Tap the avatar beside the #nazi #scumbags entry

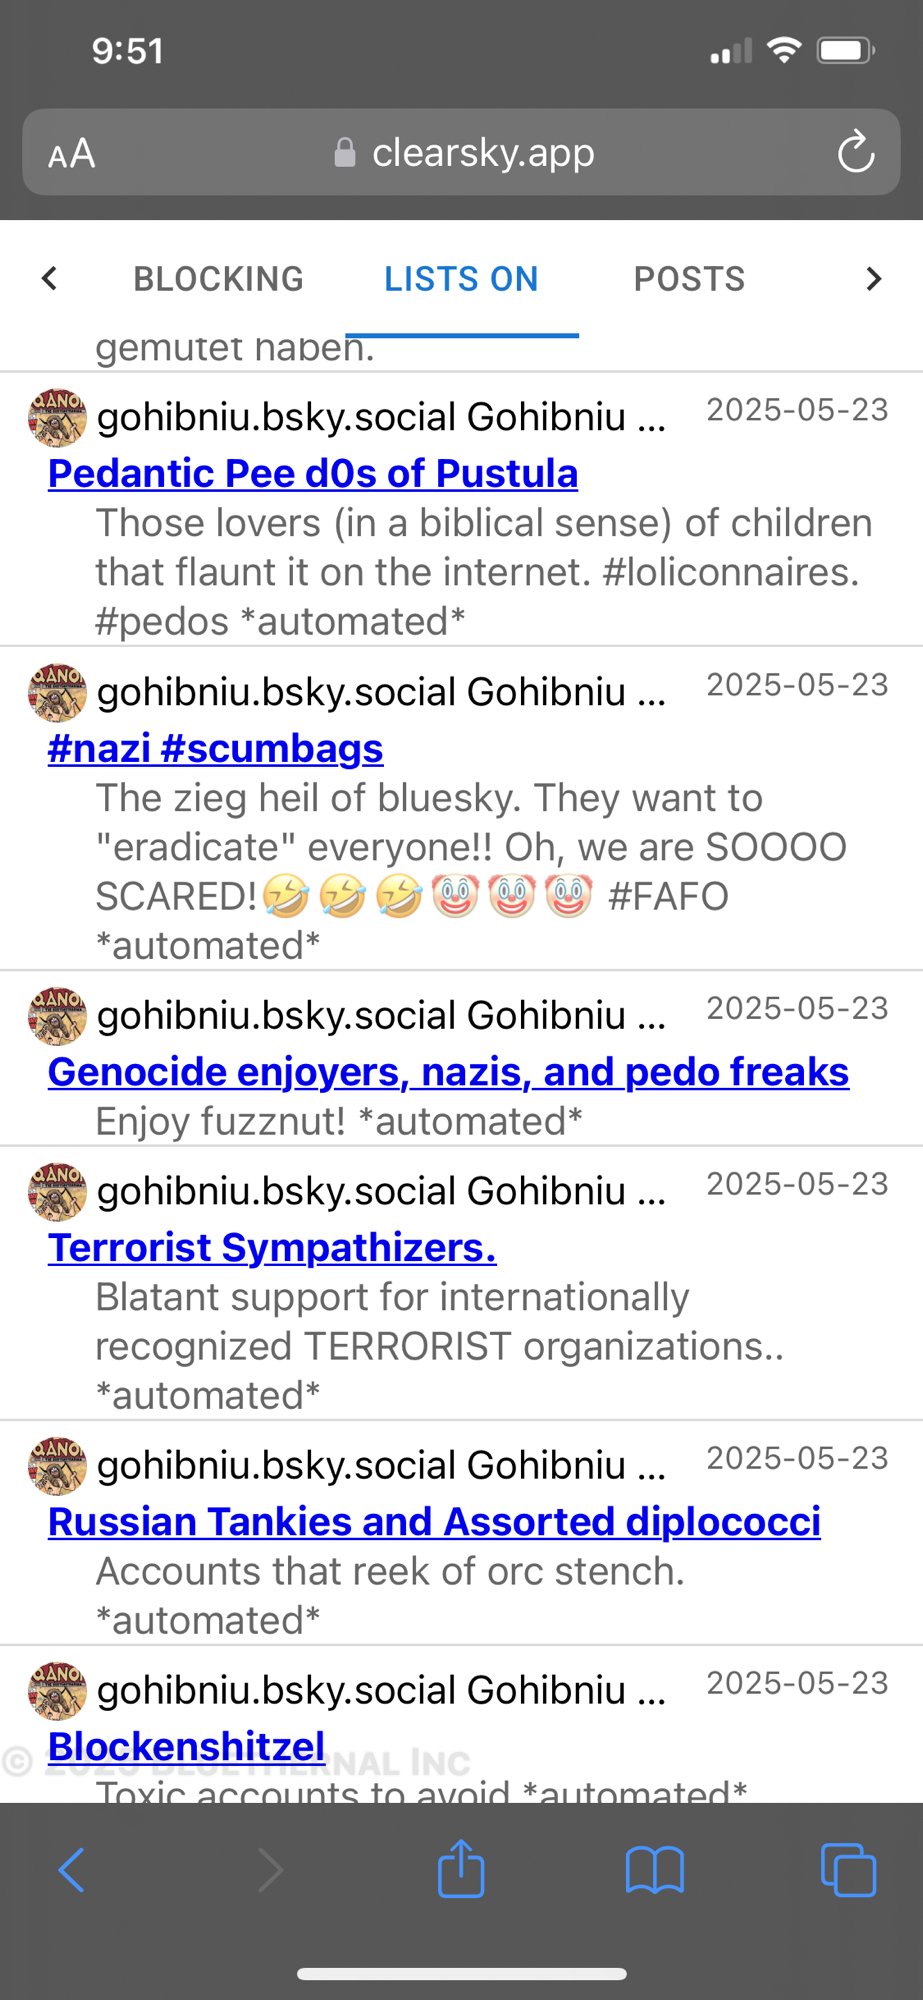coord(57,692)
